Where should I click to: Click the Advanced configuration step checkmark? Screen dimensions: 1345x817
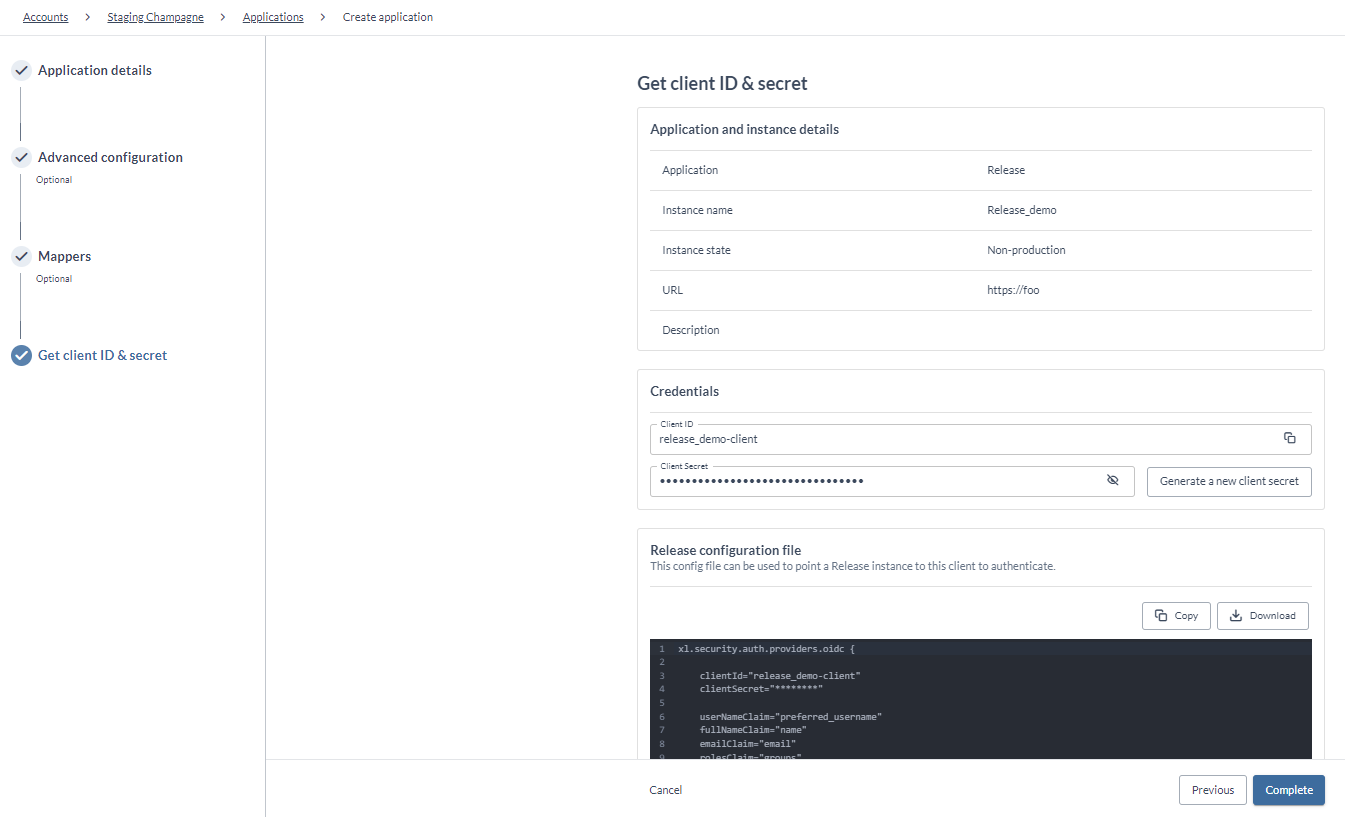click(x=21, y=158)
